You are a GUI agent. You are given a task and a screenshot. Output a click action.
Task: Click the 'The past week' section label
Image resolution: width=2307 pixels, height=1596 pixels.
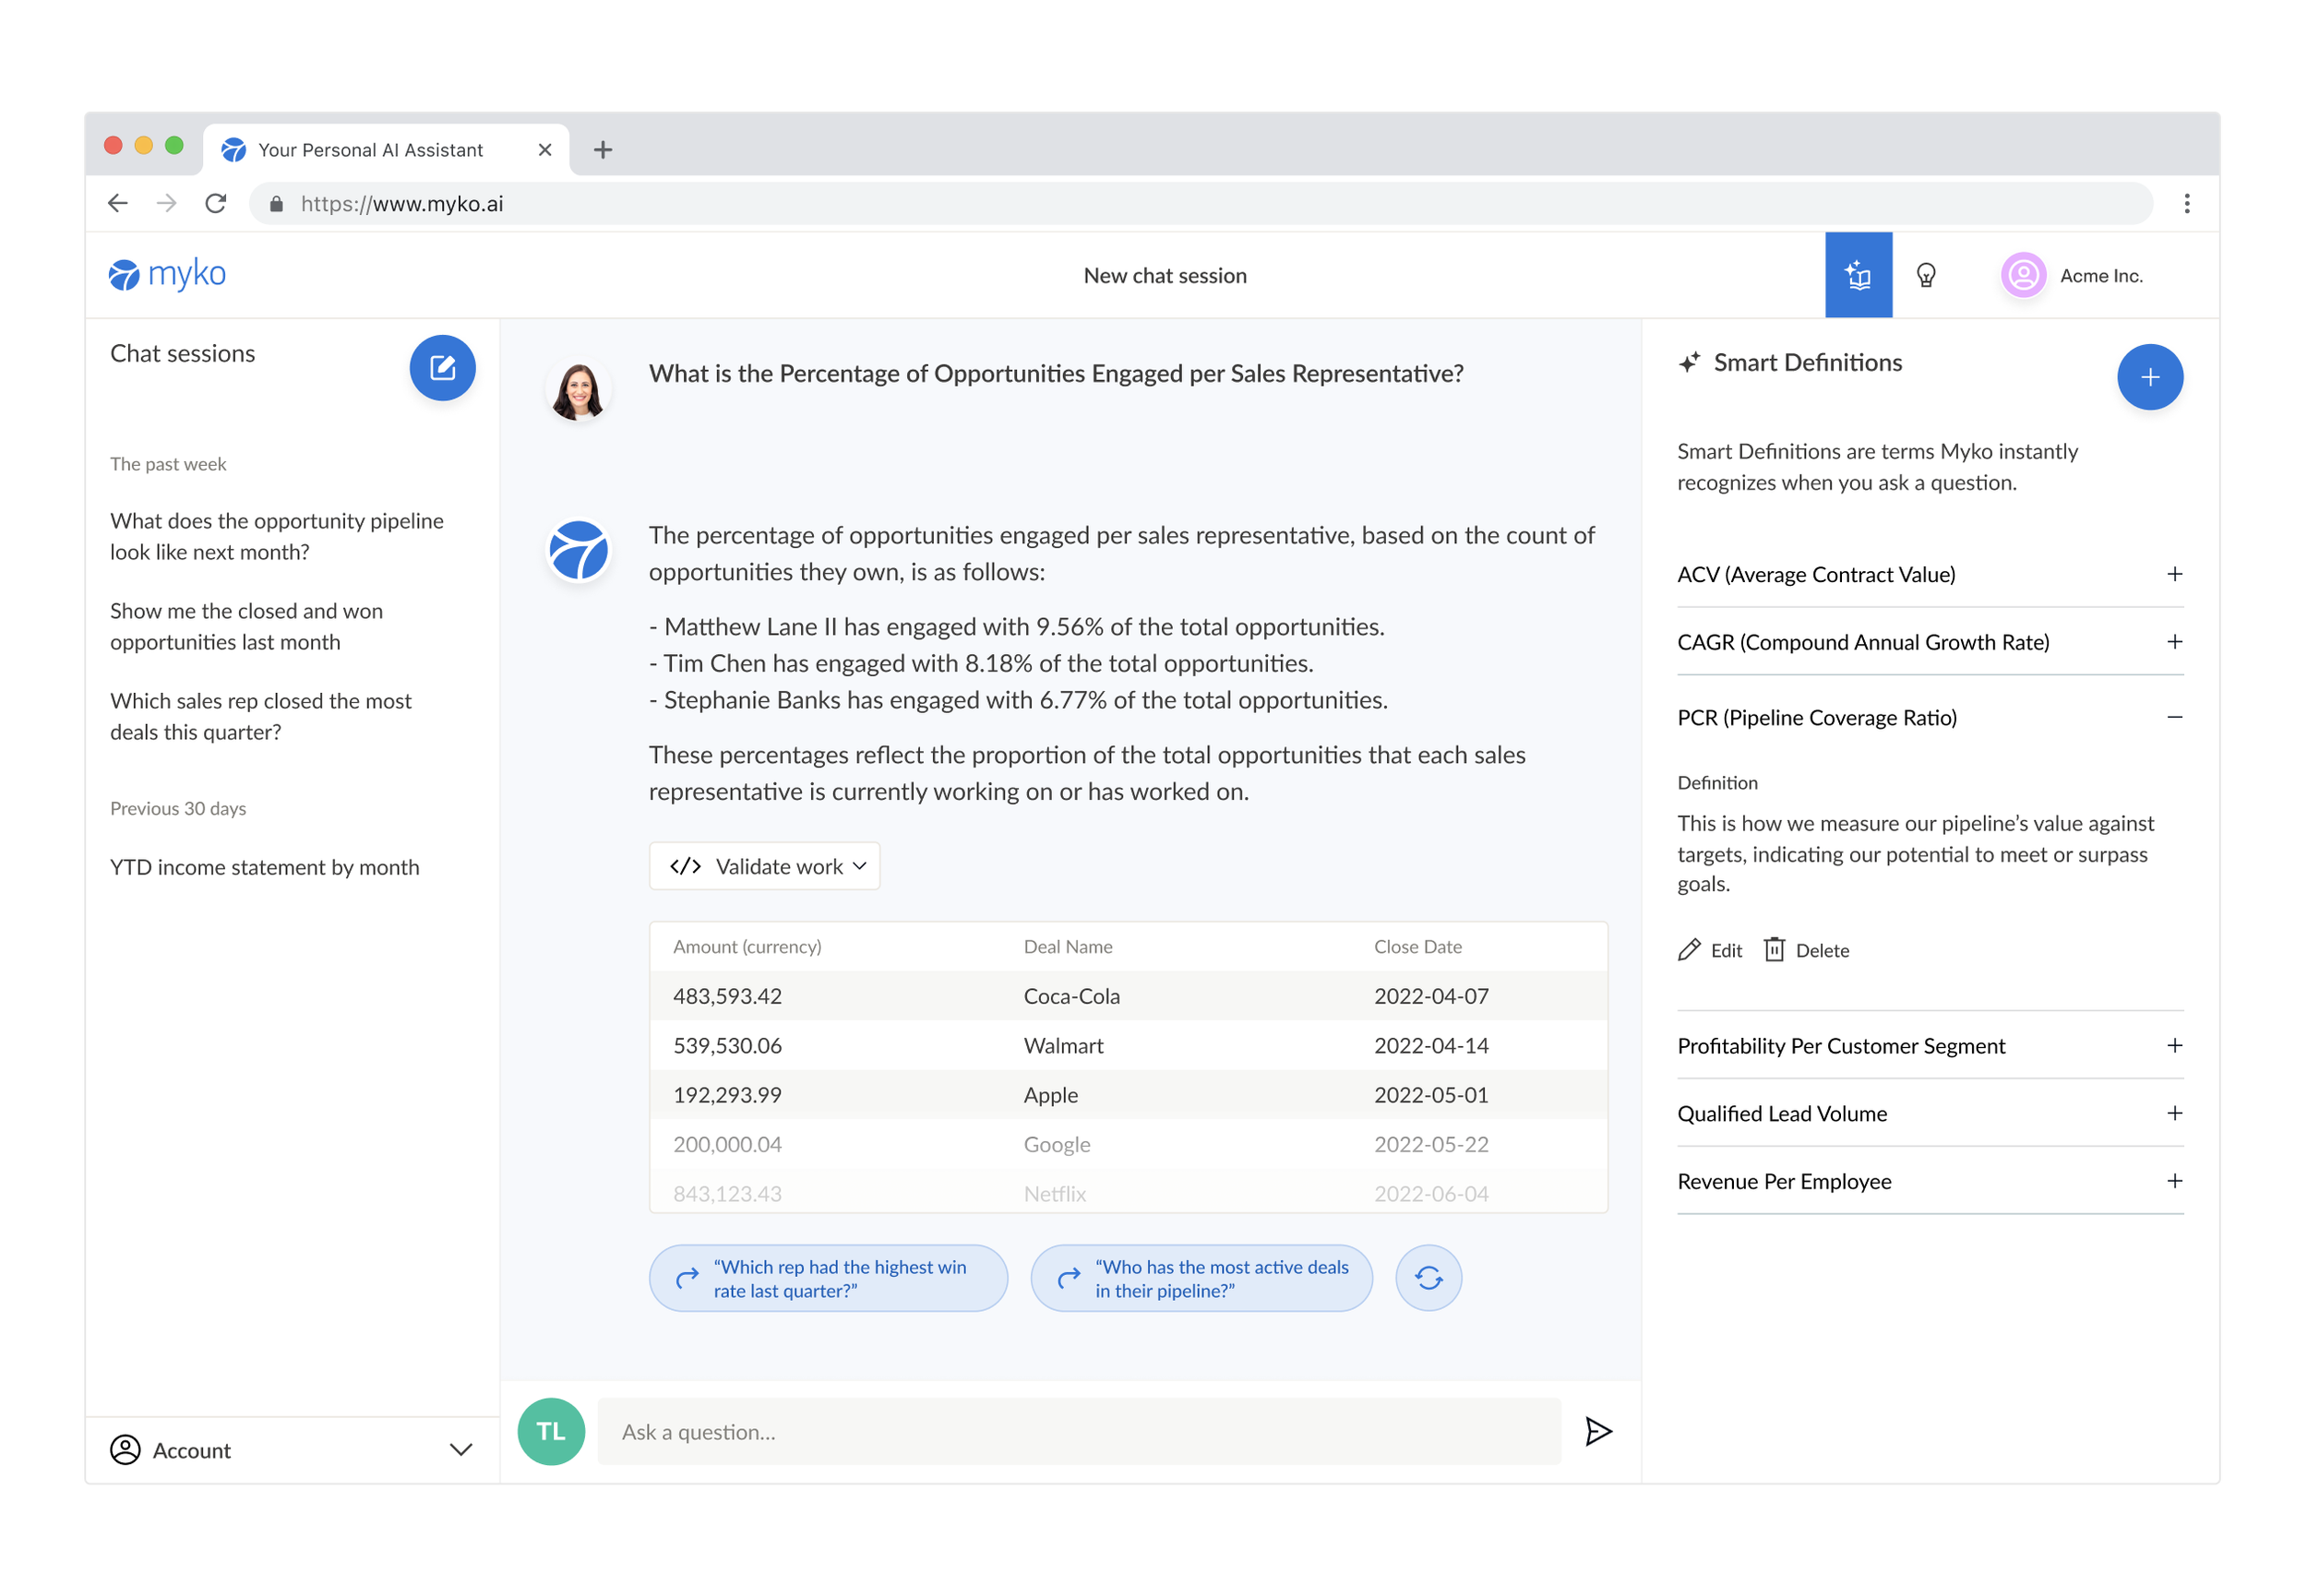168,464
